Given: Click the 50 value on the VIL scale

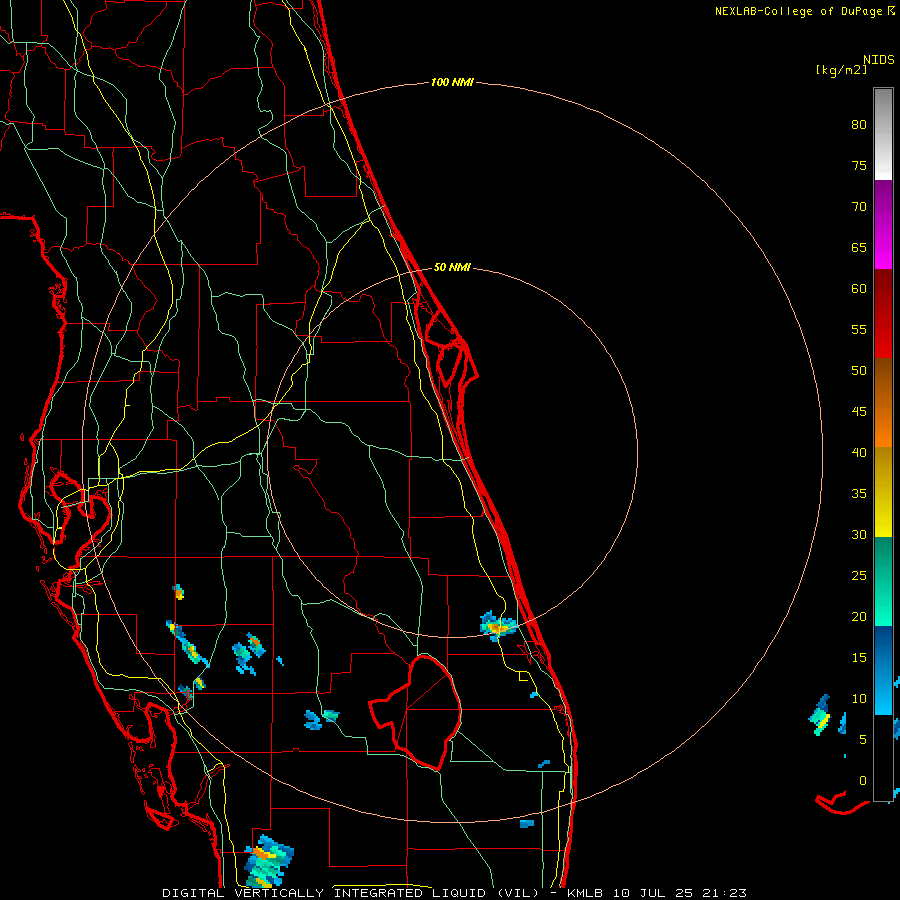Looking at the screenshot, I should pos(859,370).
